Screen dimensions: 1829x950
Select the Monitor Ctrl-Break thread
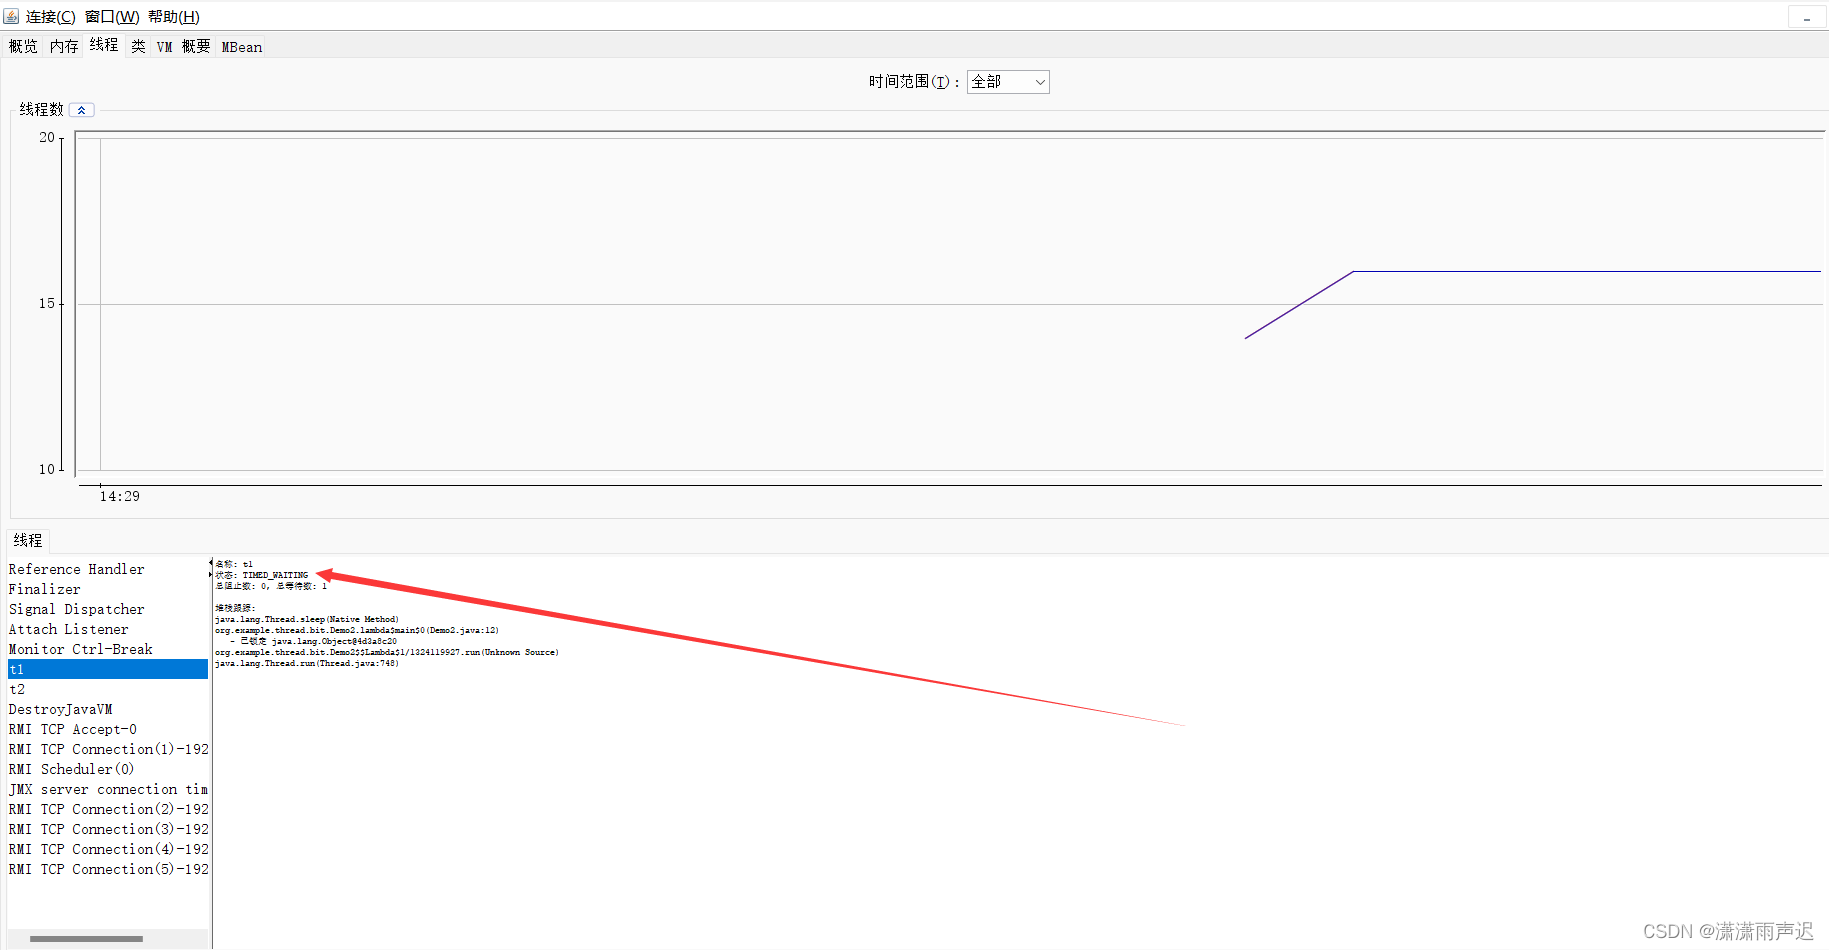coord(108,649)
